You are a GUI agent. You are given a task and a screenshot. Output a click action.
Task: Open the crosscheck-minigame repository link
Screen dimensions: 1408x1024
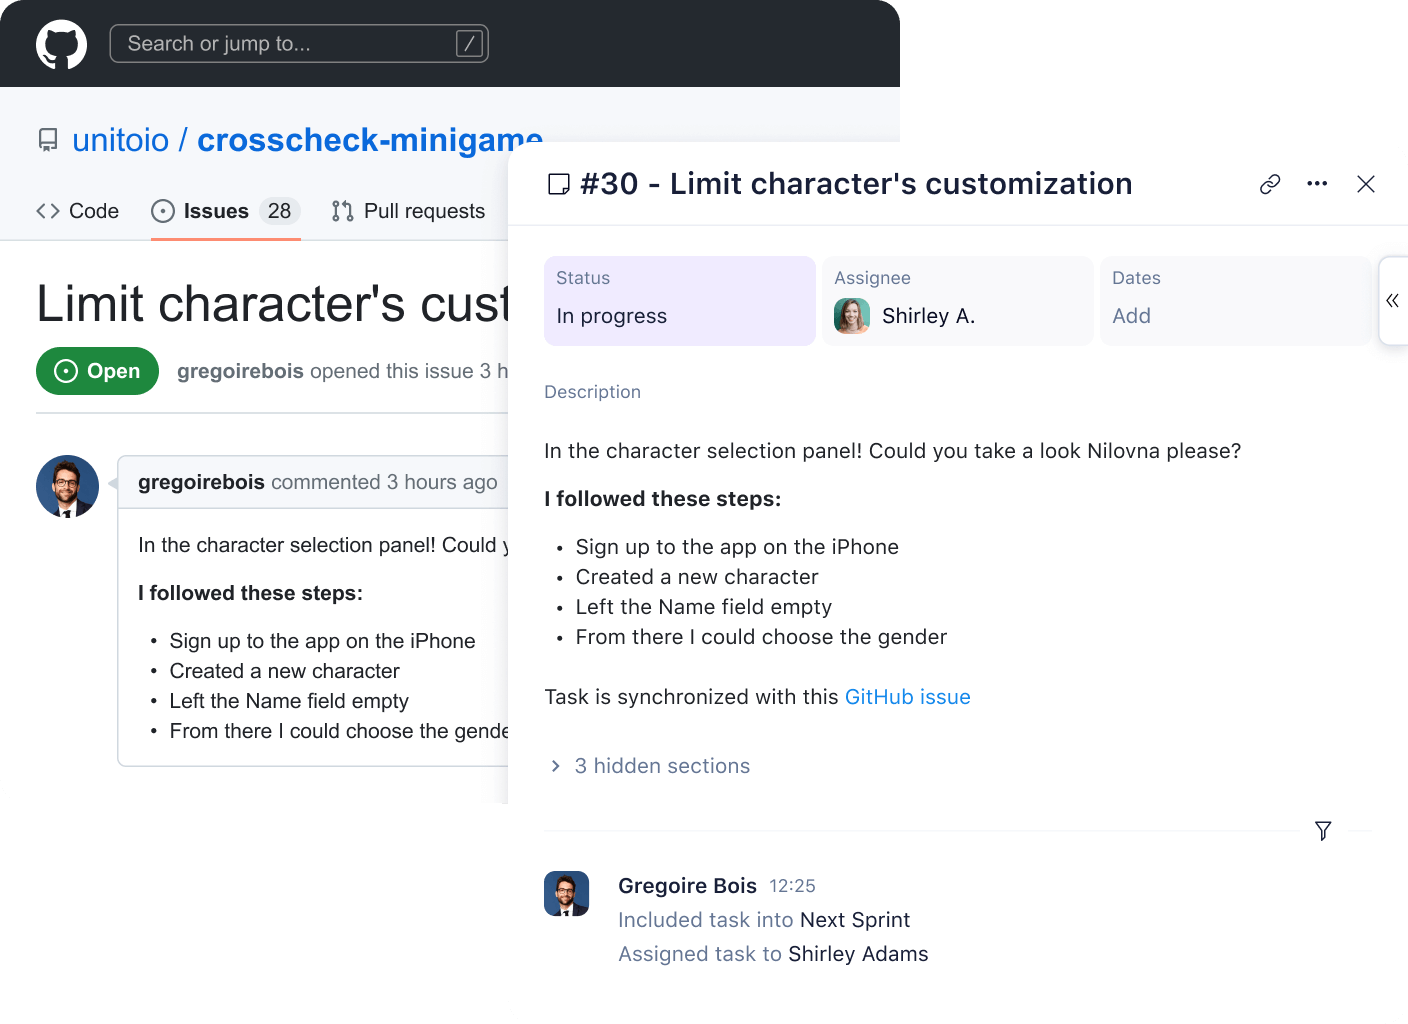pyautogui.click(x=369, y=140)
